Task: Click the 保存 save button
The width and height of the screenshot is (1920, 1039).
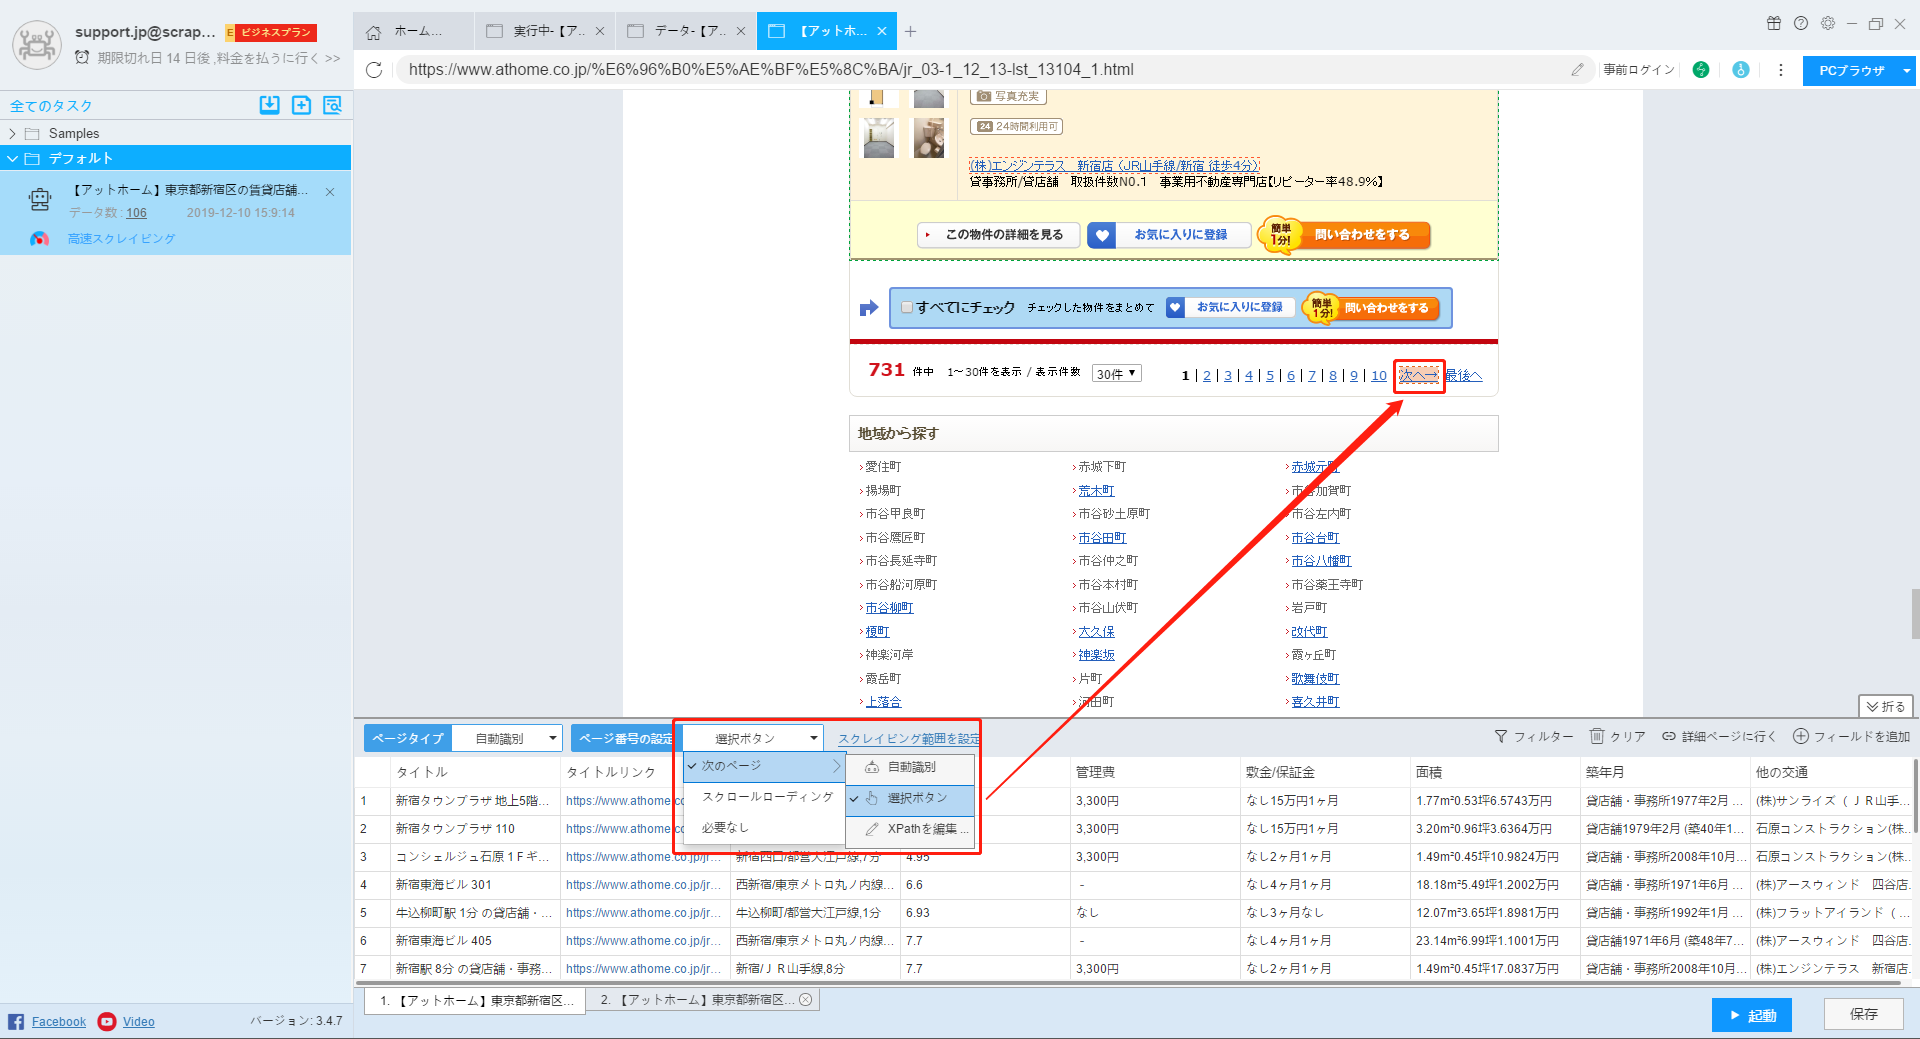Action: 1863,1014
